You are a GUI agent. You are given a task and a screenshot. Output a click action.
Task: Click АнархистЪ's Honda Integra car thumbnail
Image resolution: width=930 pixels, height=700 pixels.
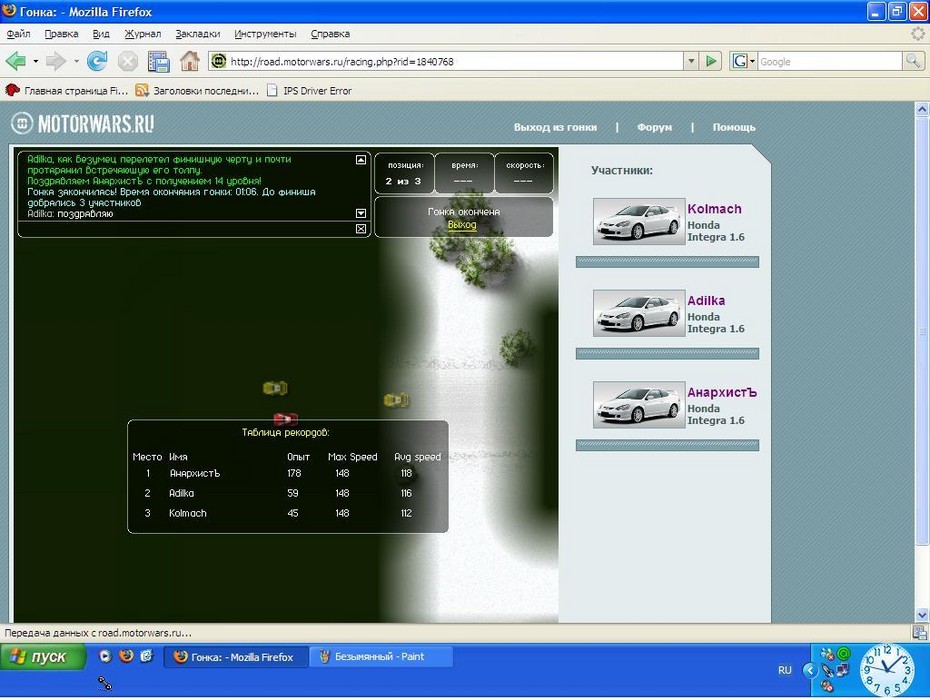click(639, 405)
